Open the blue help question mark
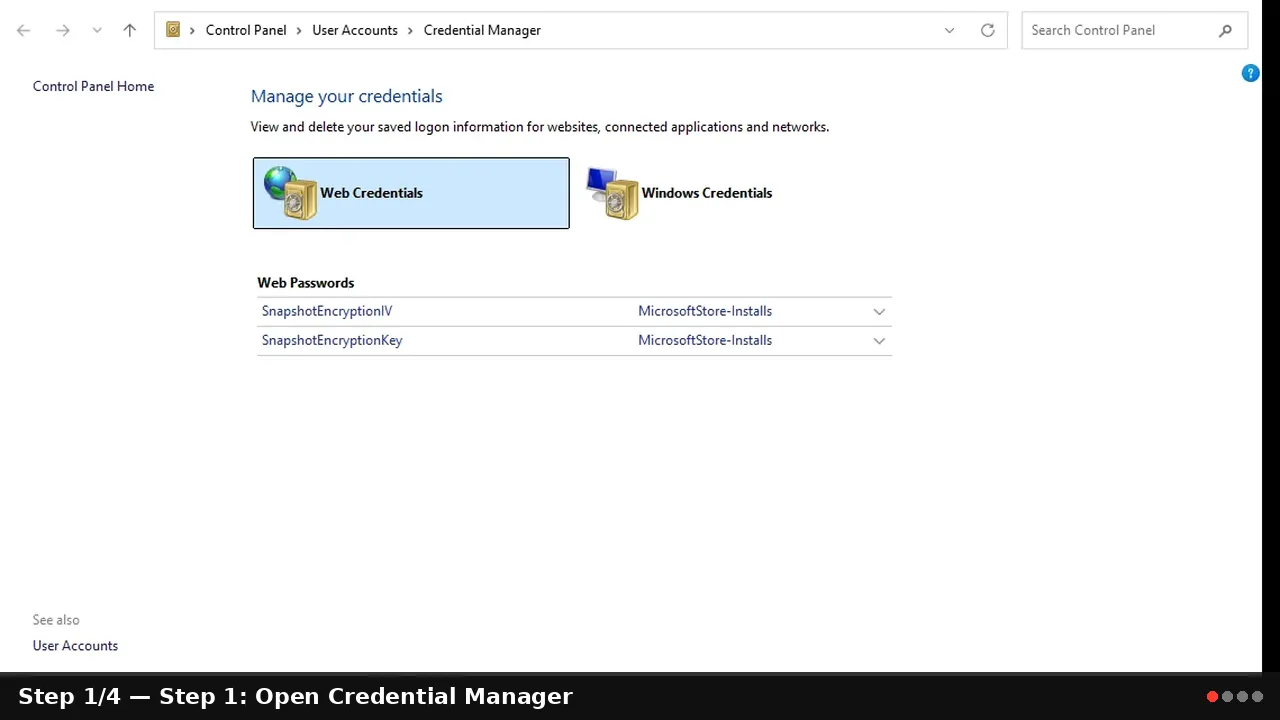This screenshot has width=1280, height=720. (1250, 73)
